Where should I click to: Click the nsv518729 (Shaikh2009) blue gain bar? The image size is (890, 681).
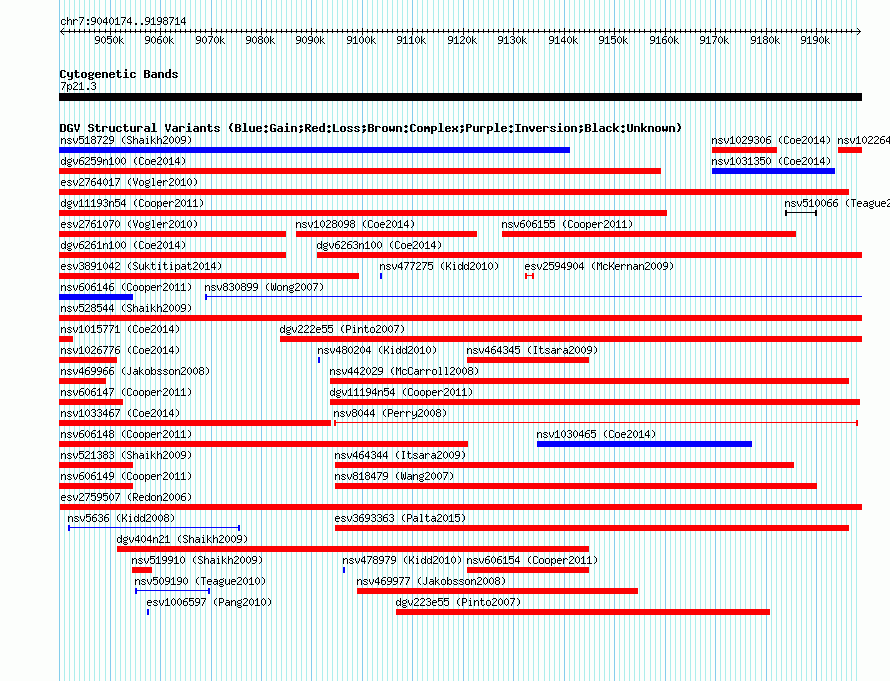(314, 150)
